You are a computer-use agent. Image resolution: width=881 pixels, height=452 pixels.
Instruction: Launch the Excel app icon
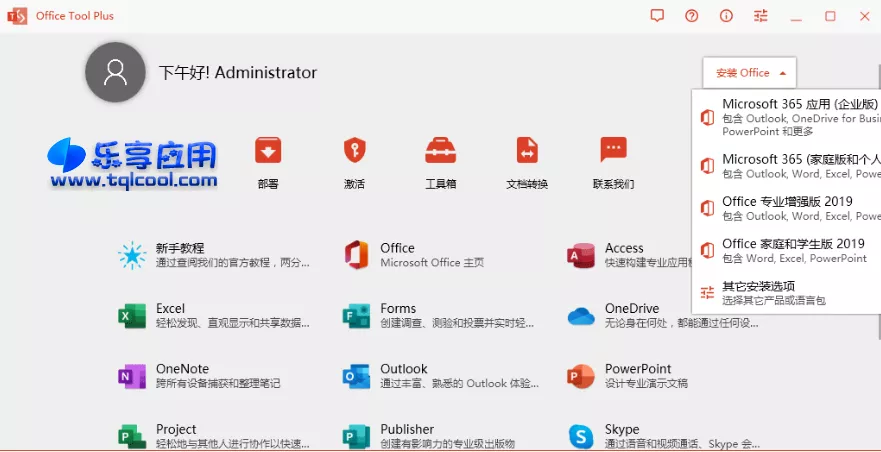(132, 315)
